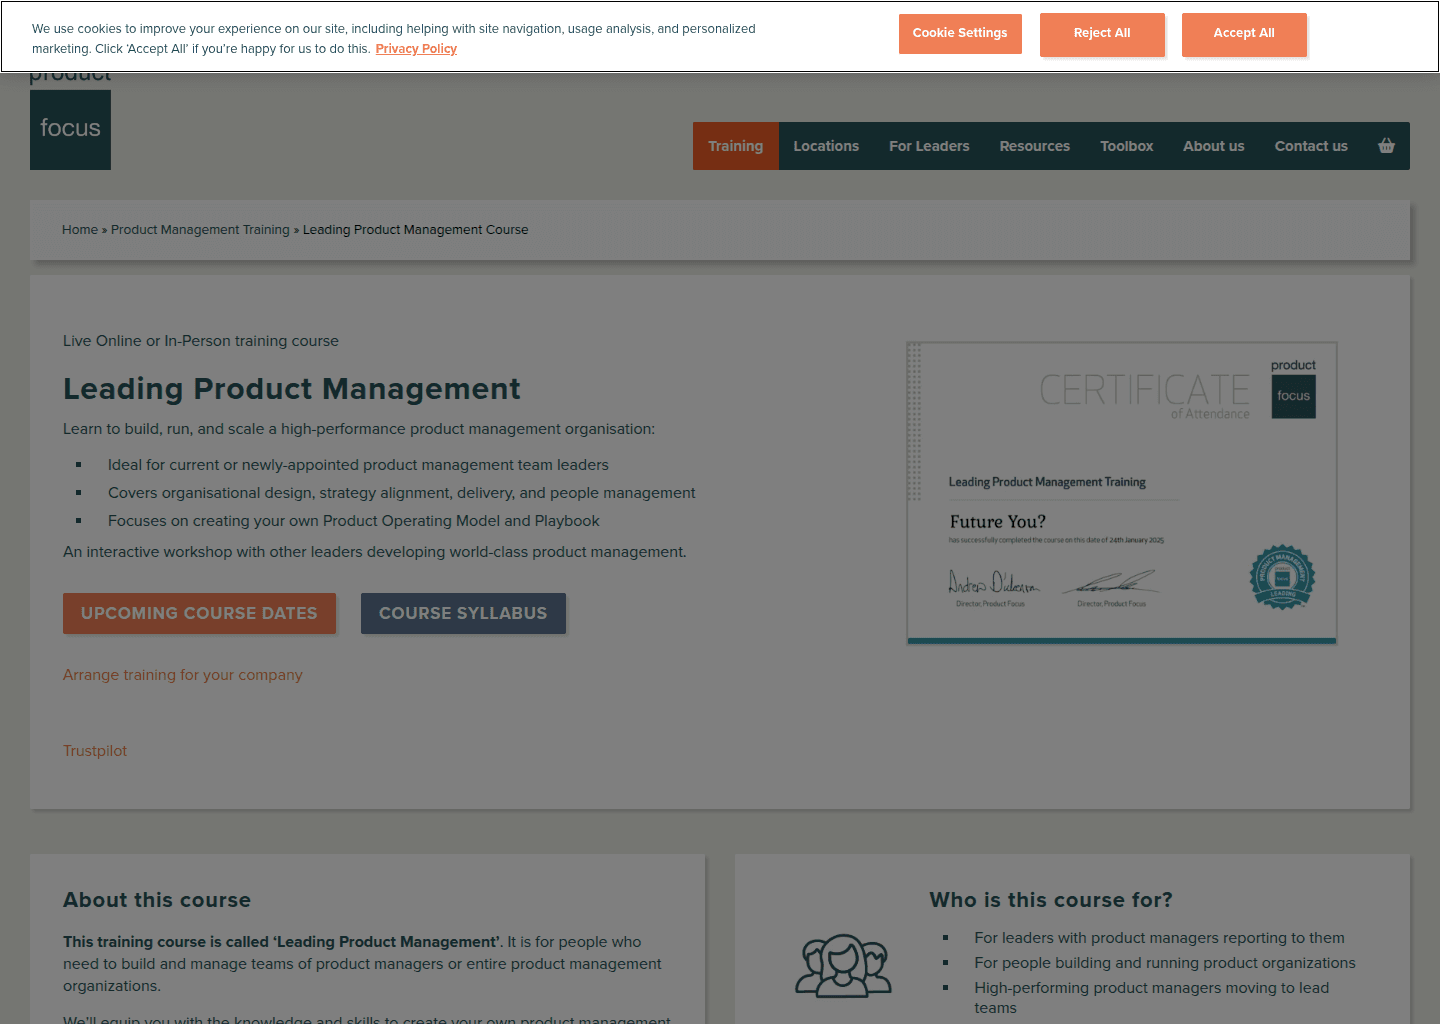Open the For Leaders menu
The image size is (1440, 1024).
click(x=929, y=145)
